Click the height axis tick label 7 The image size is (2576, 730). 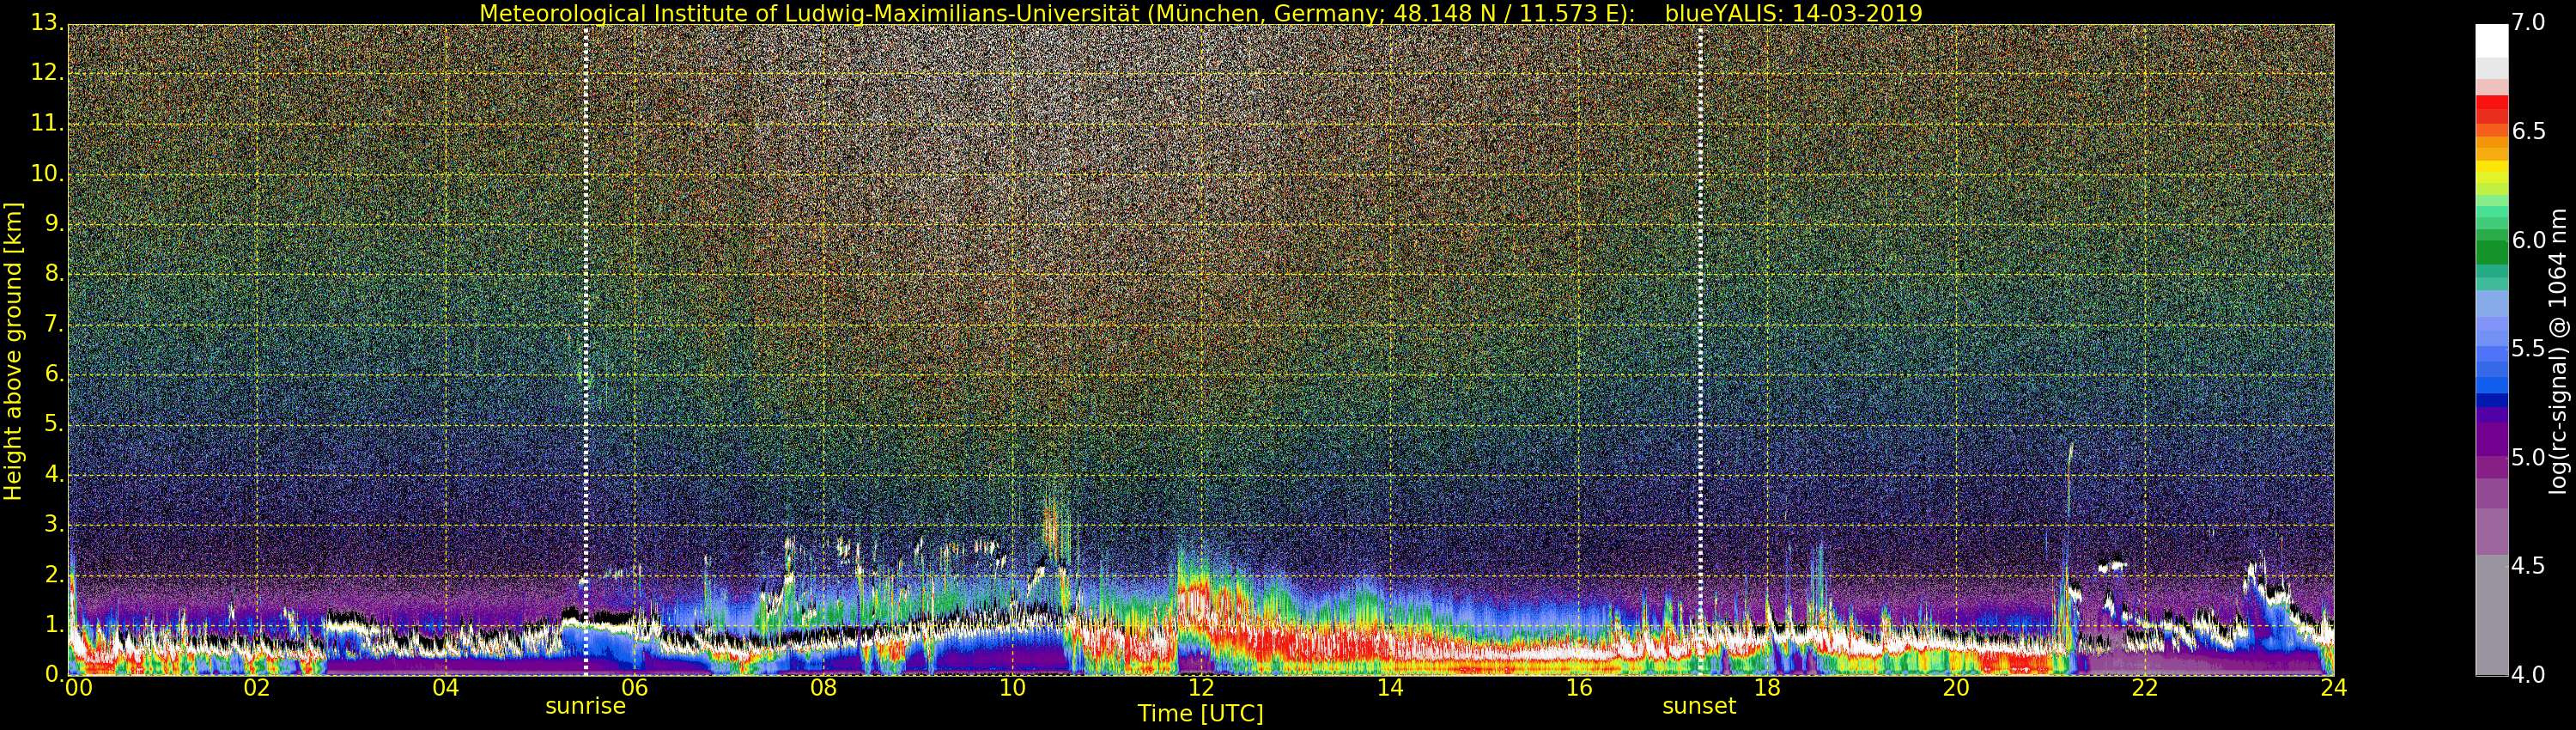pos(53,323)
